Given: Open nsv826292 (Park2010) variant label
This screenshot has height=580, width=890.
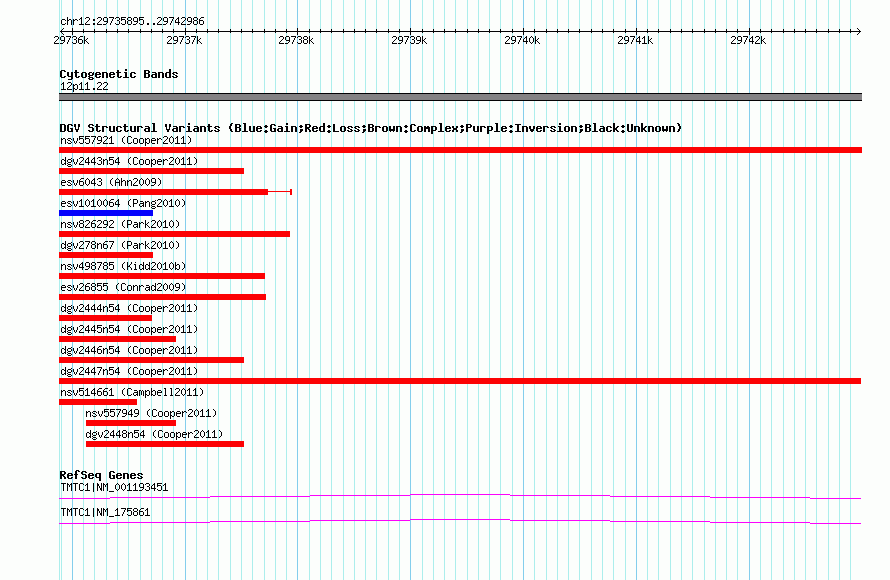Looking at the screenshot, I should point(120,224).
